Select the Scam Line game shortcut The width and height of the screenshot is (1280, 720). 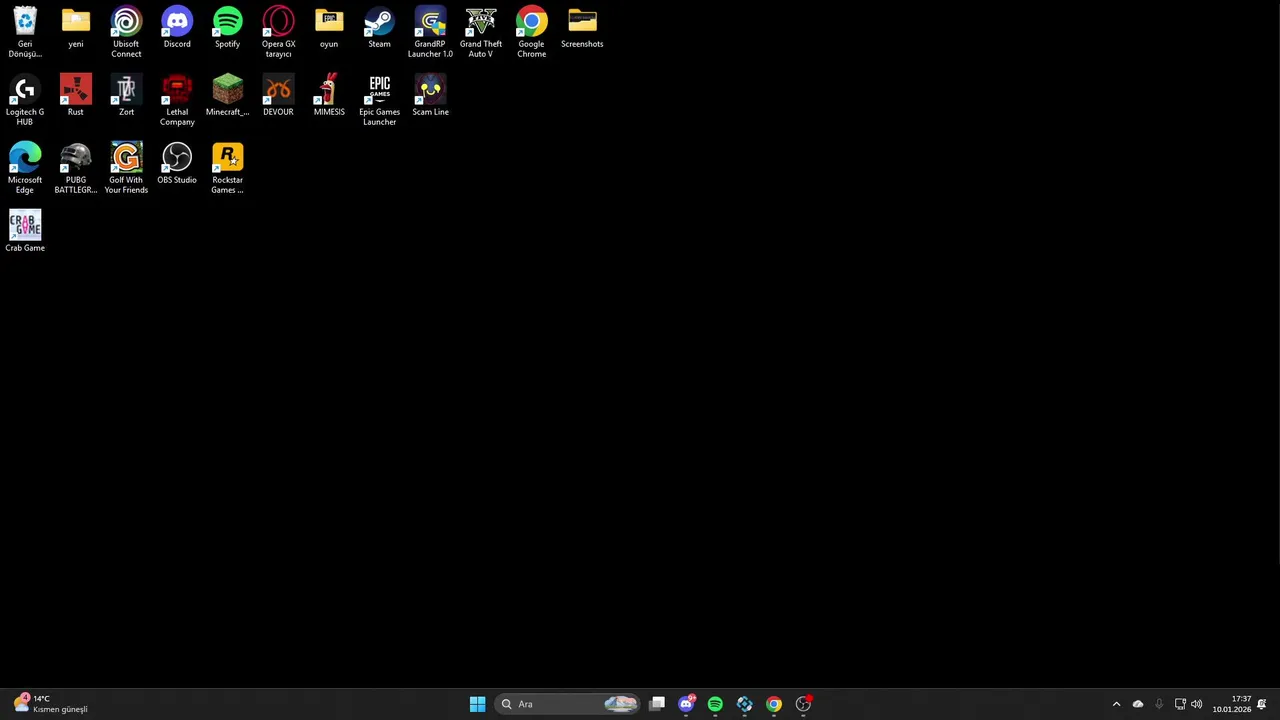pos(430,96)
